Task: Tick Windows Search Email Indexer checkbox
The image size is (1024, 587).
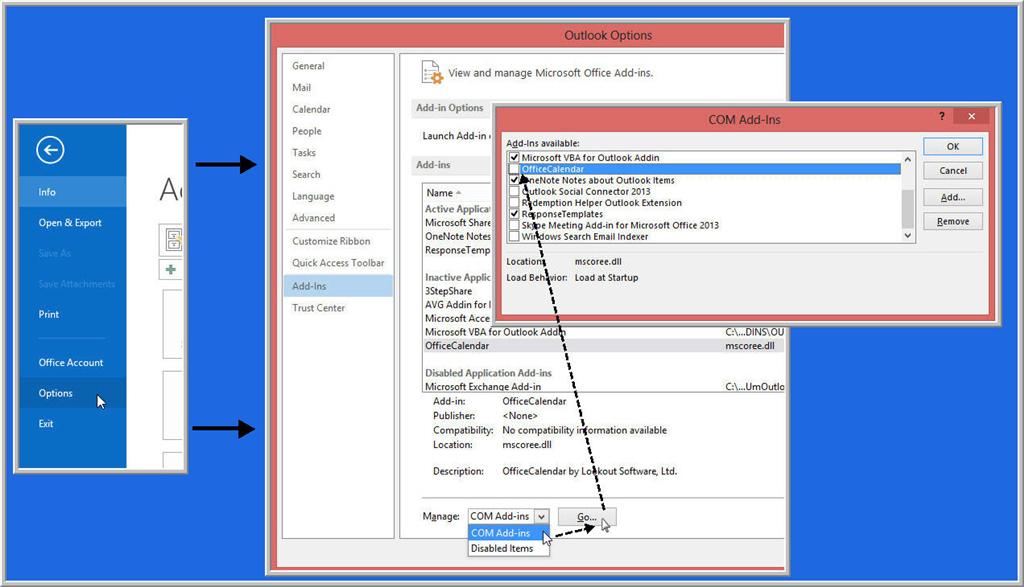Action: (514, 237)
